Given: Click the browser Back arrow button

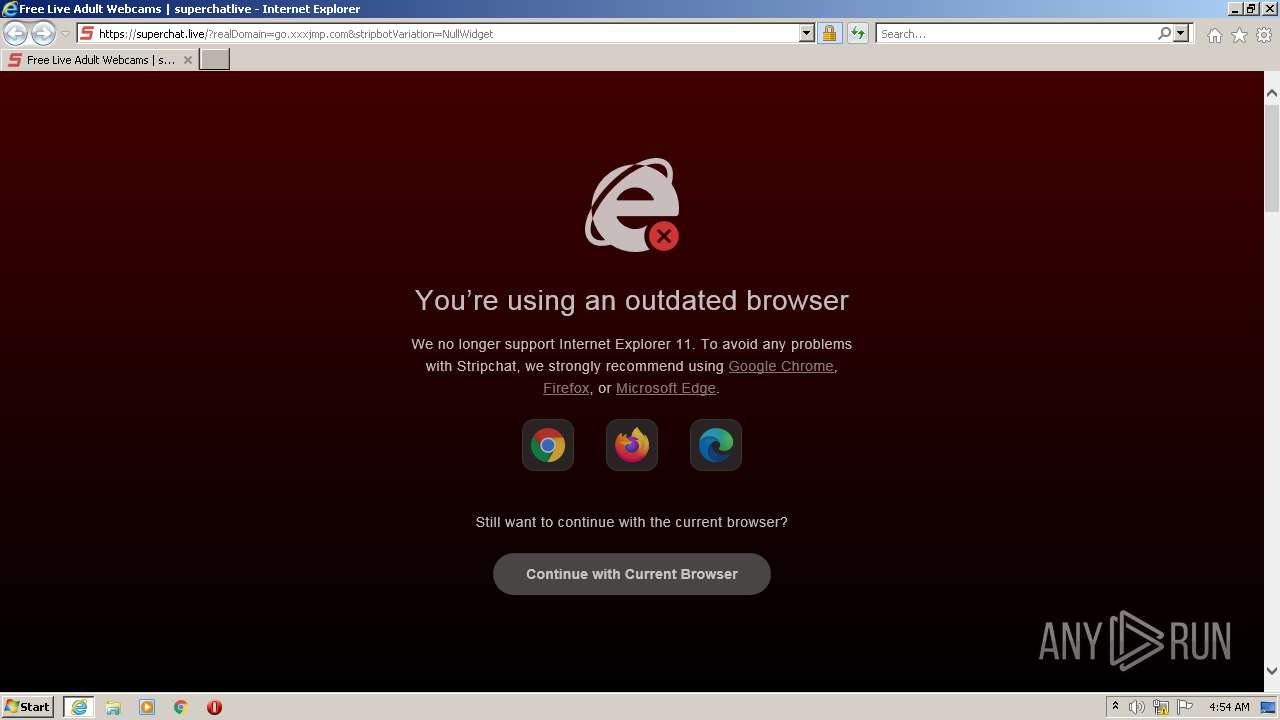Looking at the screenshot, I should click(16, 34).
